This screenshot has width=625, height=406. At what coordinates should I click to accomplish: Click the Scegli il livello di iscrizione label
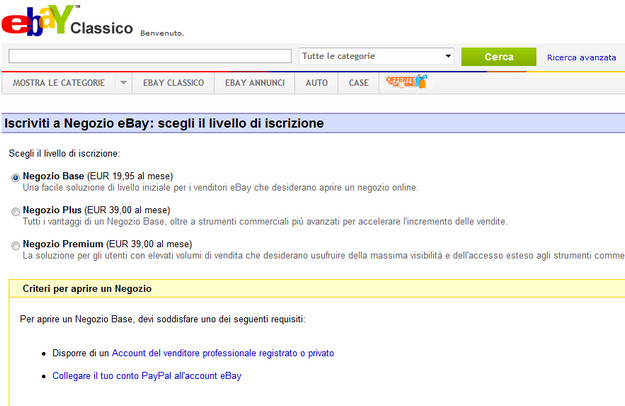[64, 153]
